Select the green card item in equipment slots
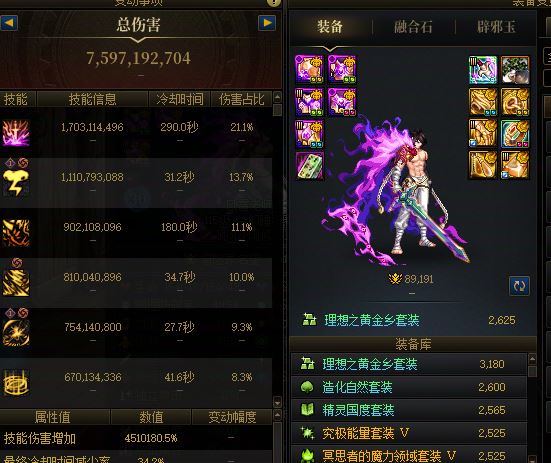The height and width of the screenshot is (463, 551). pos(310,166)
